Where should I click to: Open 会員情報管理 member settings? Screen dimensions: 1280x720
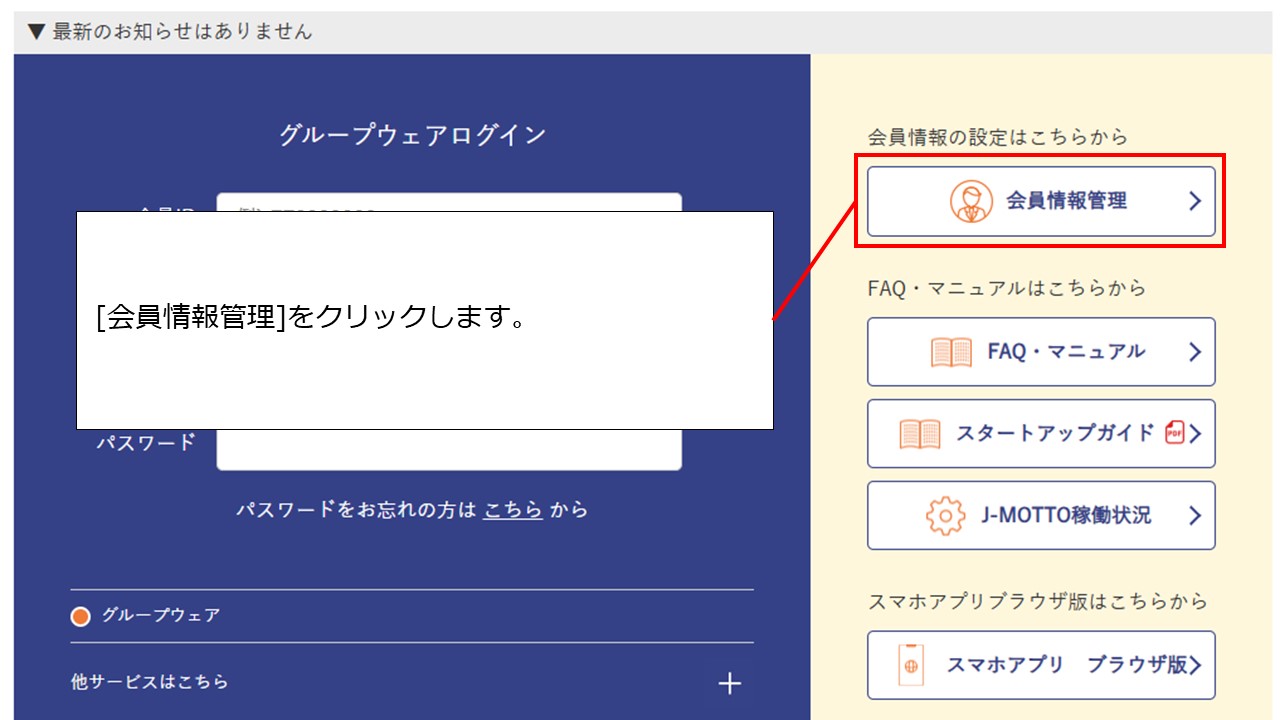pos(1040,200)
